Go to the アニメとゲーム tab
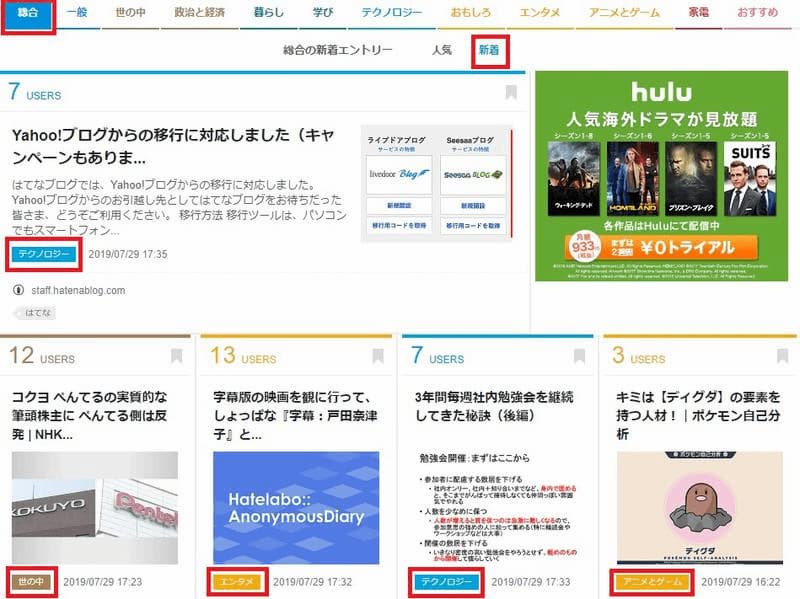The width and height of the screenshot is (800, 599). tap(624, 13)
